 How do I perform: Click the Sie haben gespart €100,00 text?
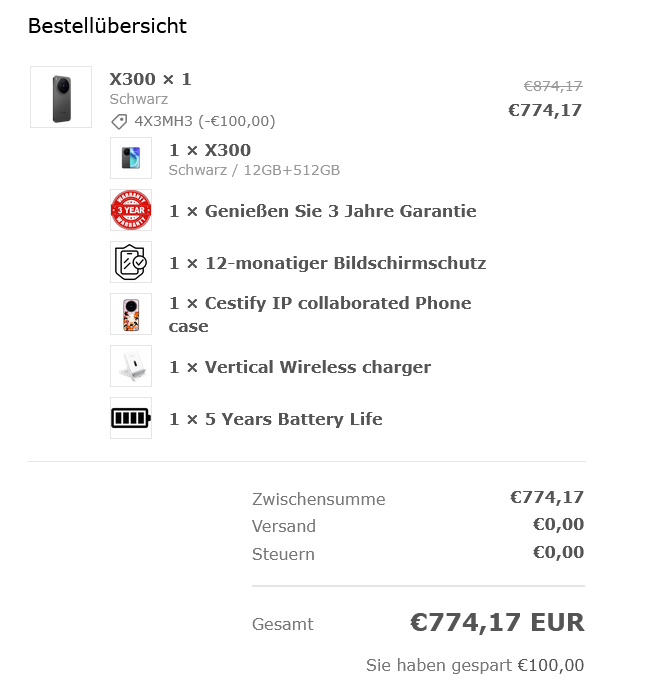tap(475, 665)
